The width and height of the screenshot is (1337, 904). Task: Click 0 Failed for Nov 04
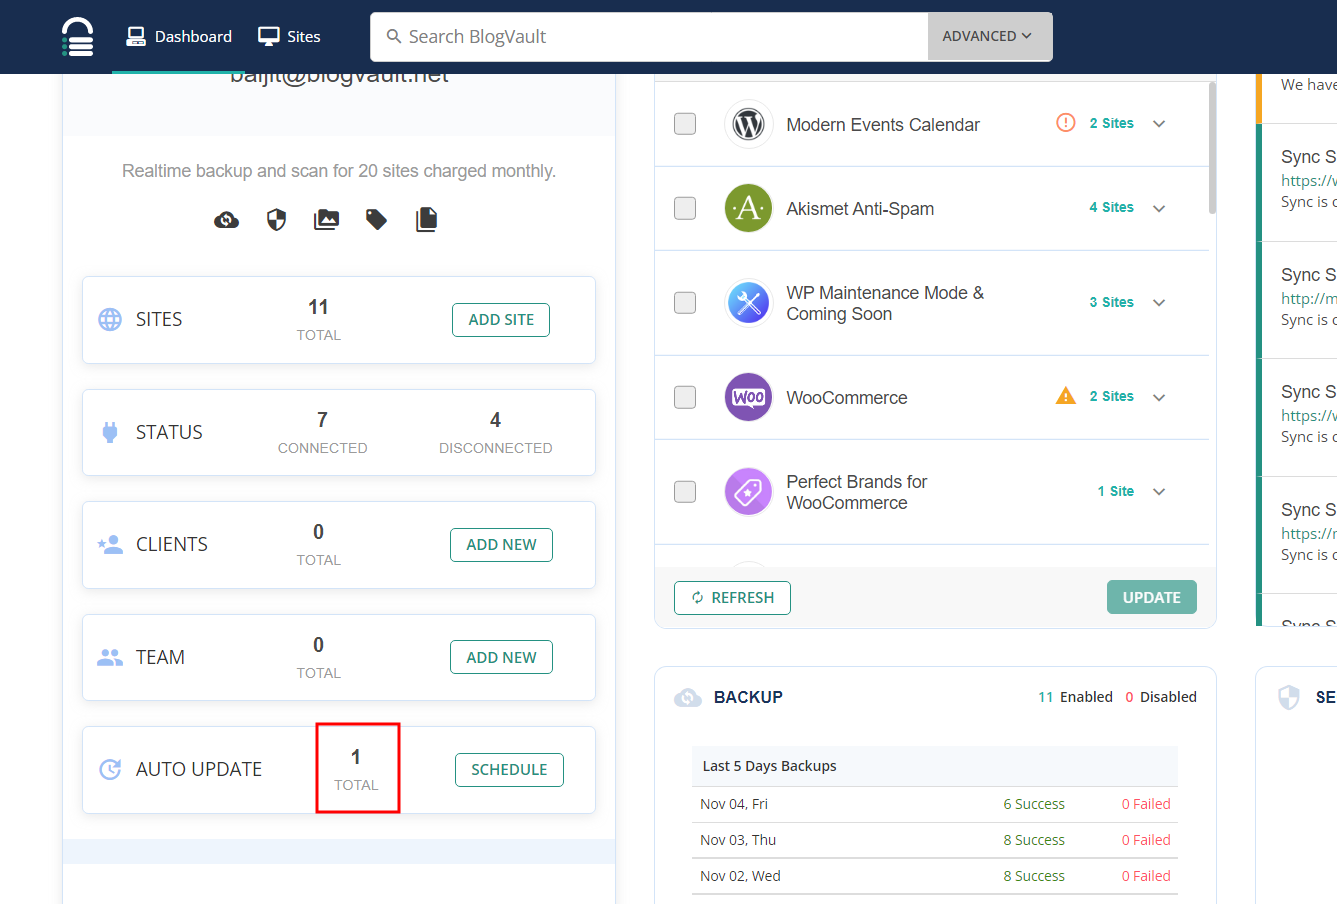[1146, 804]
